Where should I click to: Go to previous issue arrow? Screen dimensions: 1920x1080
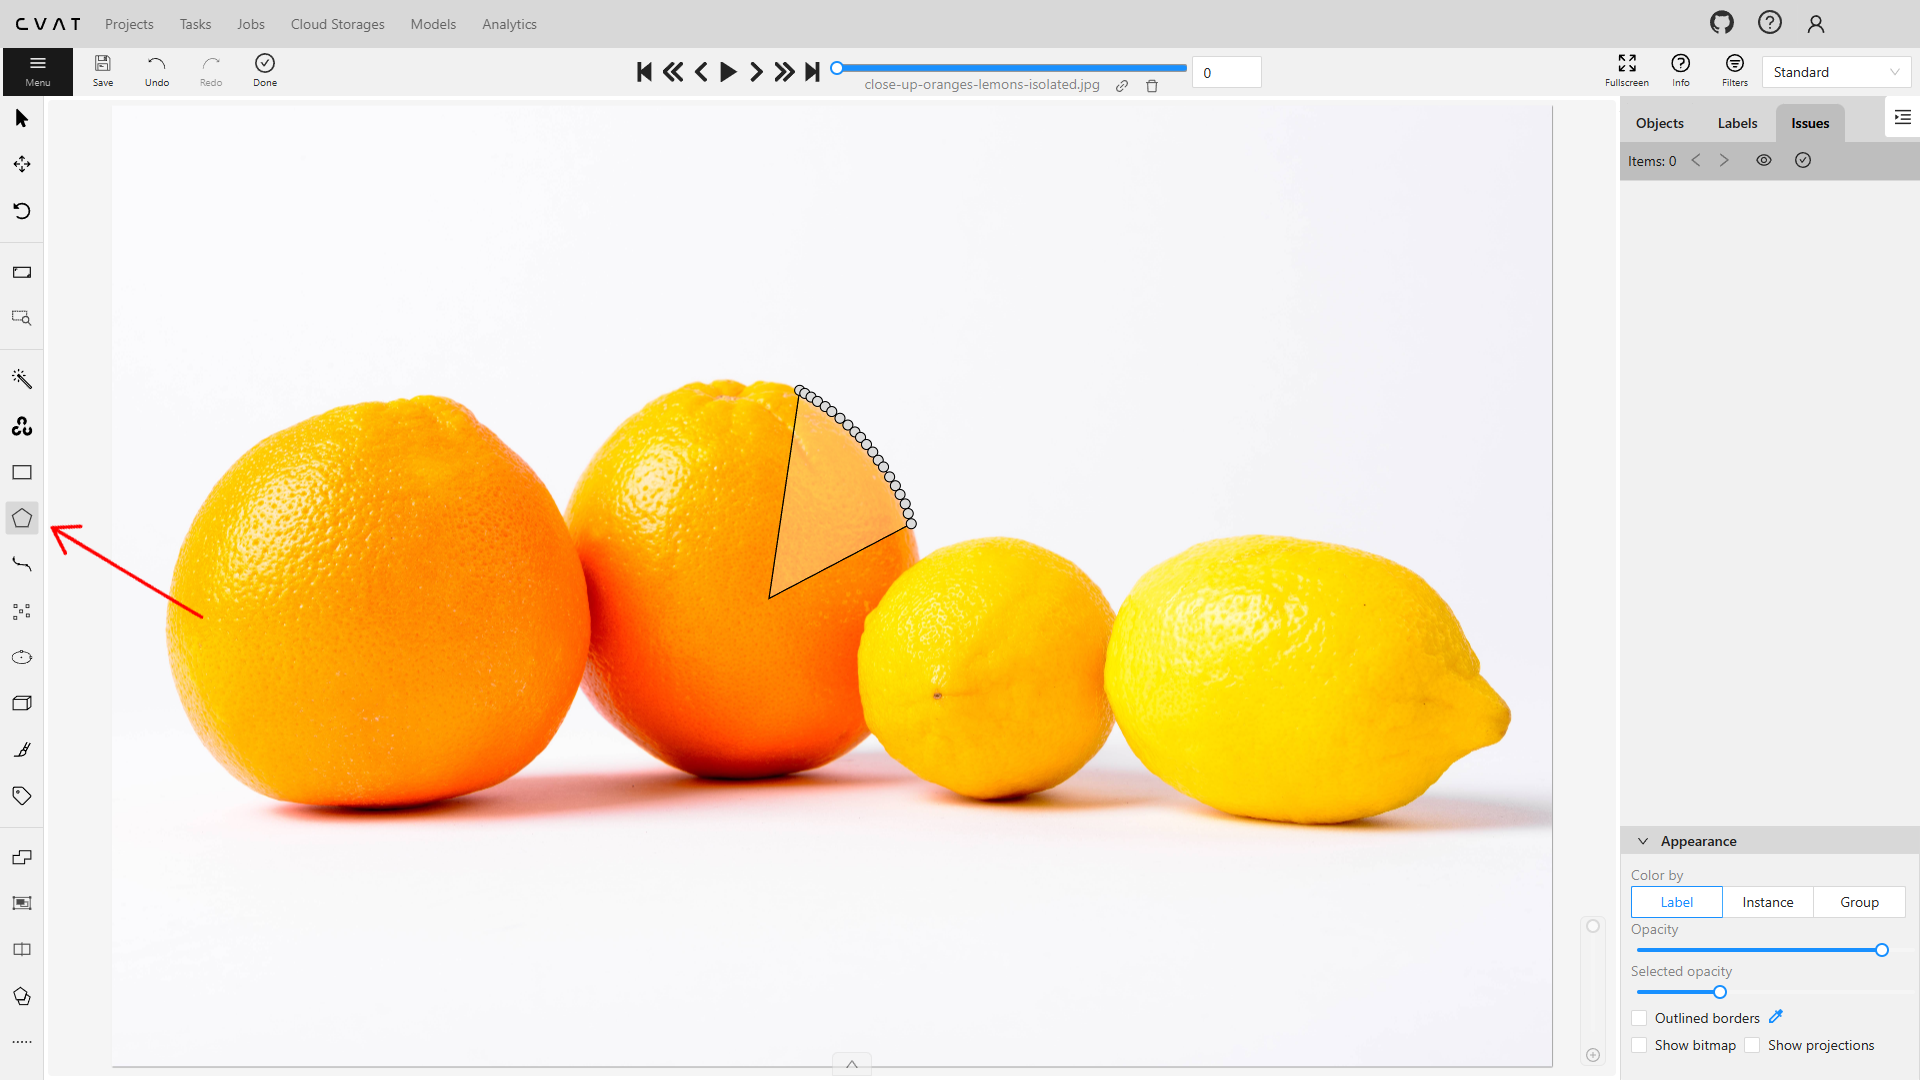click(x=1696, y=160)
